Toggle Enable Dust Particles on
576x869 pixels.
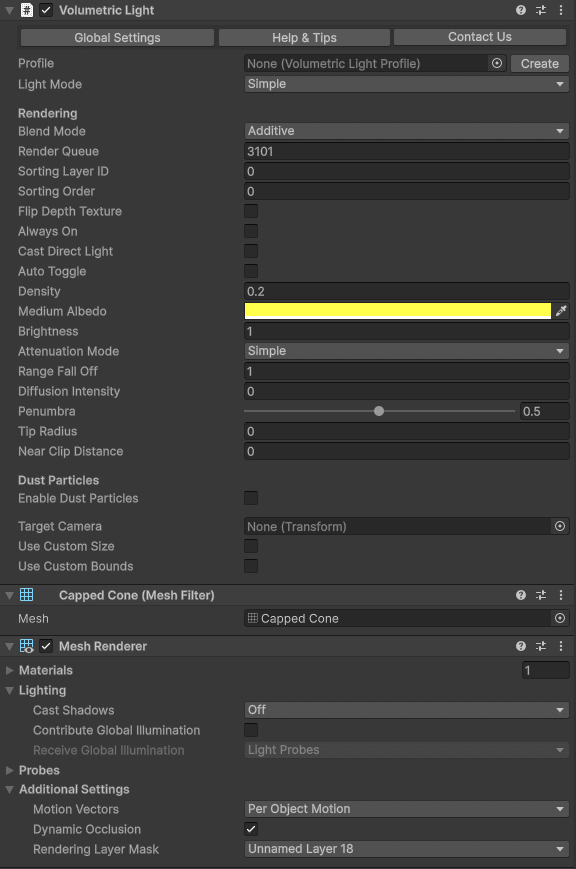pos(250,498)
